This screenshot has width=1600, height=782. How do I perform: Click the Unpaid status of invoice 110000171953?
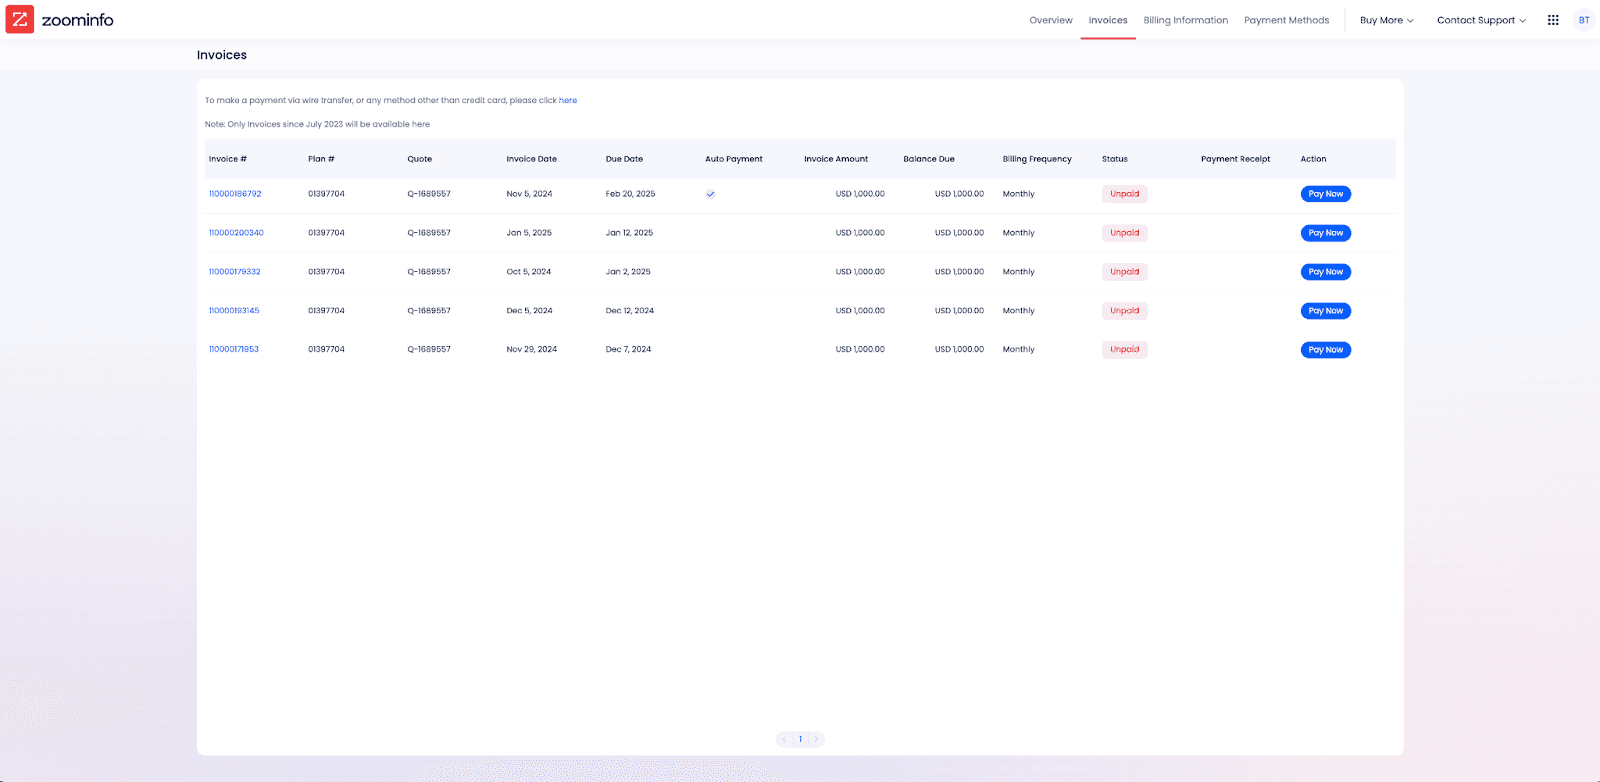(1125, 350)
